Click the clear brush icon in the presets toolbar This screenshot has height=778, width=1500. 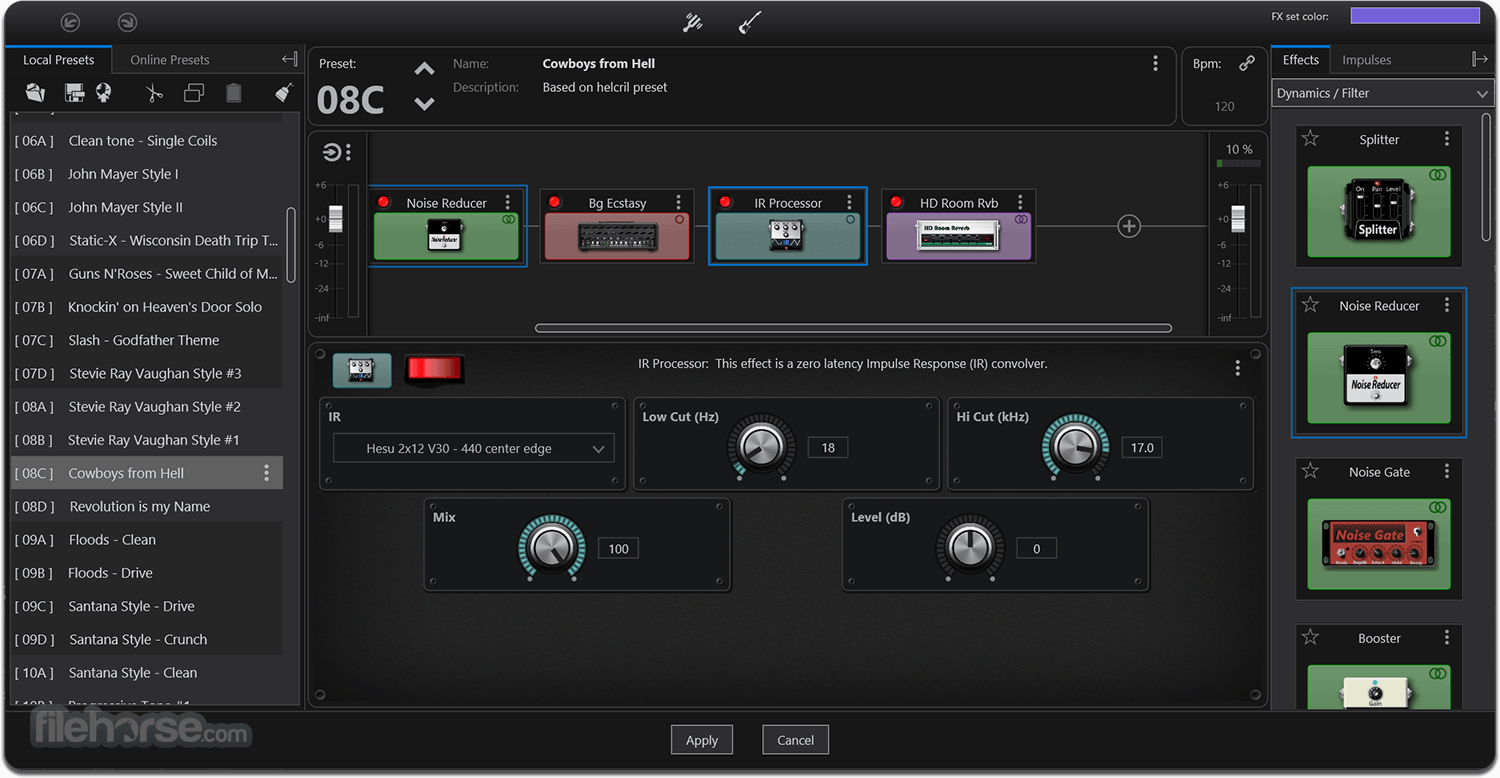click(x=284, y=93)
